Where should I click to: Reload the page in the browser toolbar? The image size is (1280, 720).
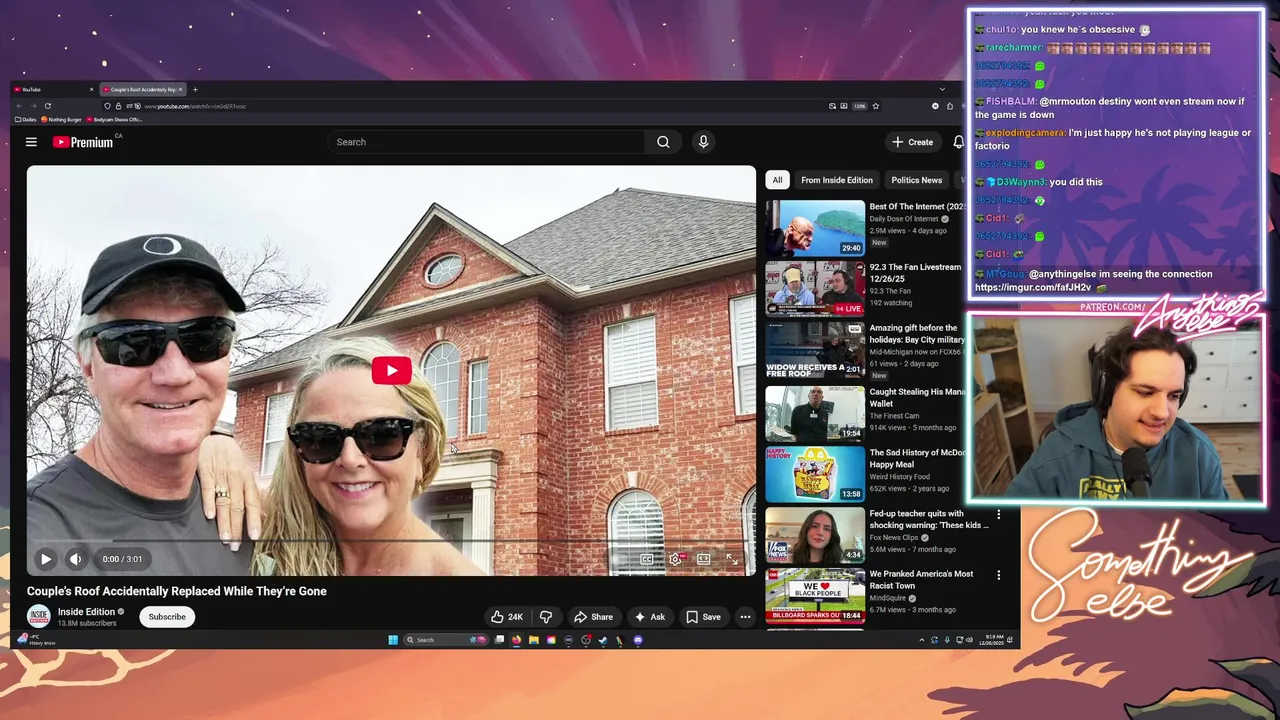(x=47, y=106)
